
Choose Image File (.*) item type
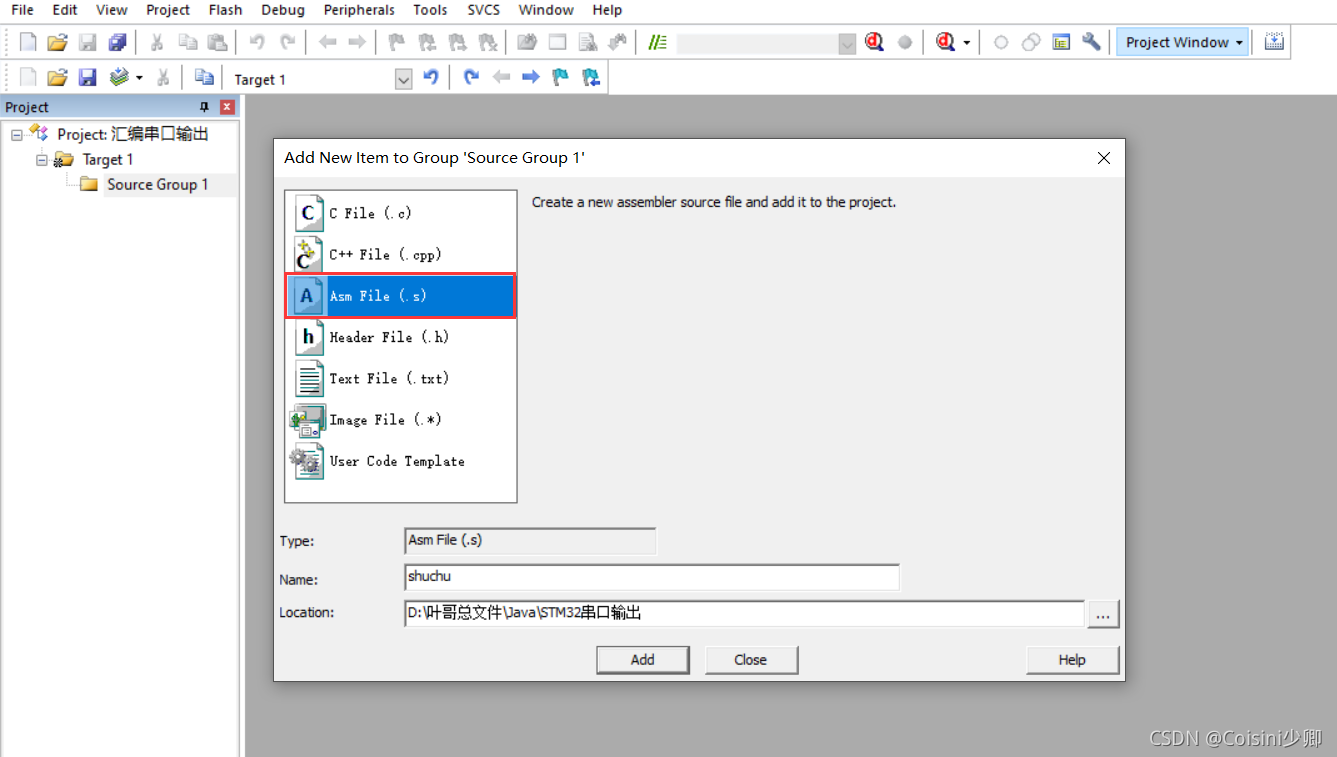tap(400, 420)
